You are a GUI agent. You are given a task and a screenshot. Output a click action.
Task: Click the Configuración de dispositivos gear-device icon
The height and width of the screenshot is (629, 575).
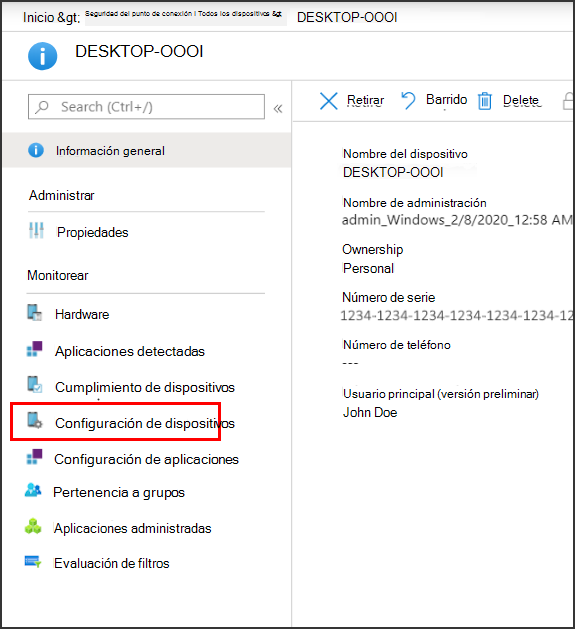35,420
